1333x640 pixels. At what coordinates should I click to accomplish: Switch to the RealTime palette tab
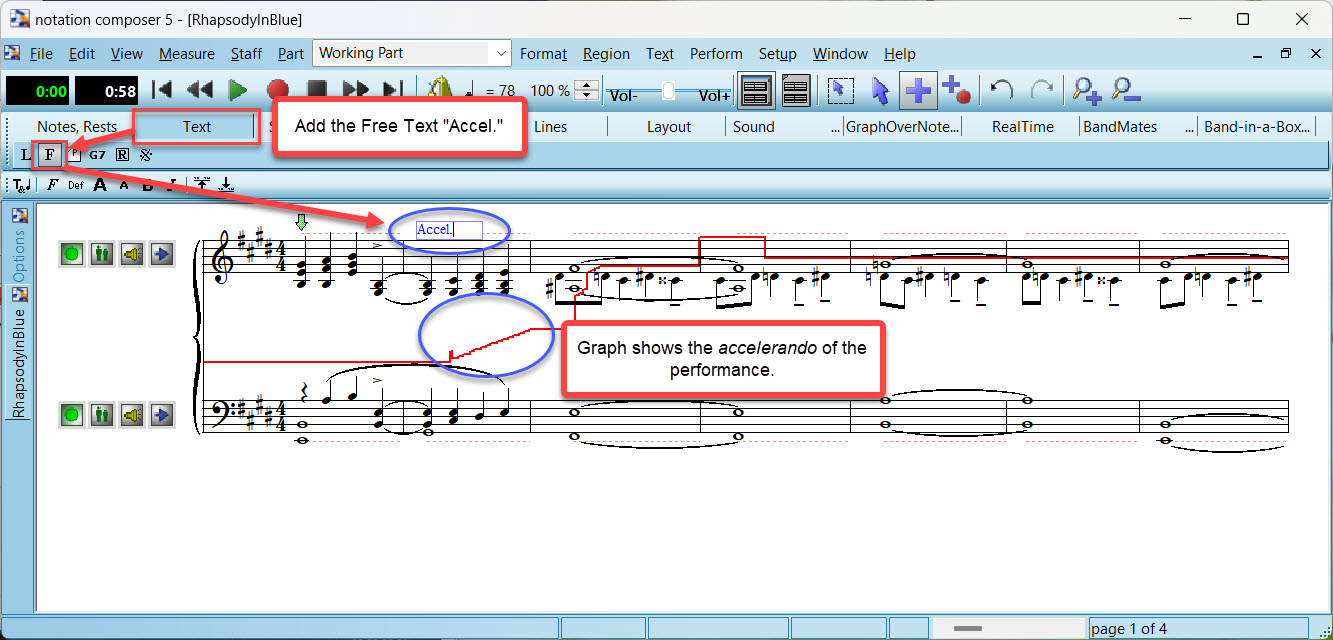[x=1023, y=127]
